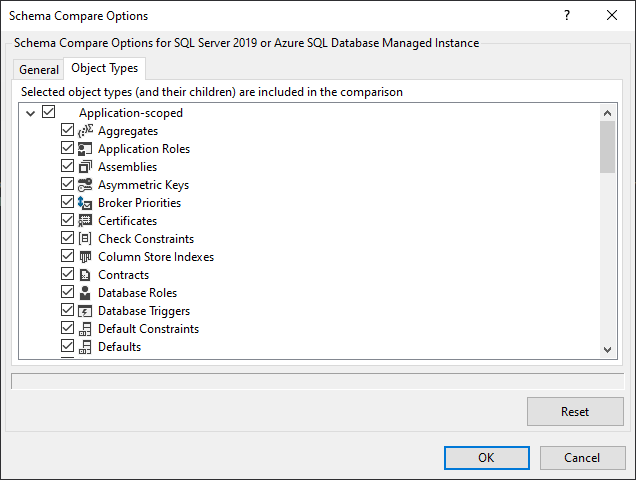Screen dimensions: 636x480
Task: Select the Column Store Indexes label
Action: tap(156, 257)
